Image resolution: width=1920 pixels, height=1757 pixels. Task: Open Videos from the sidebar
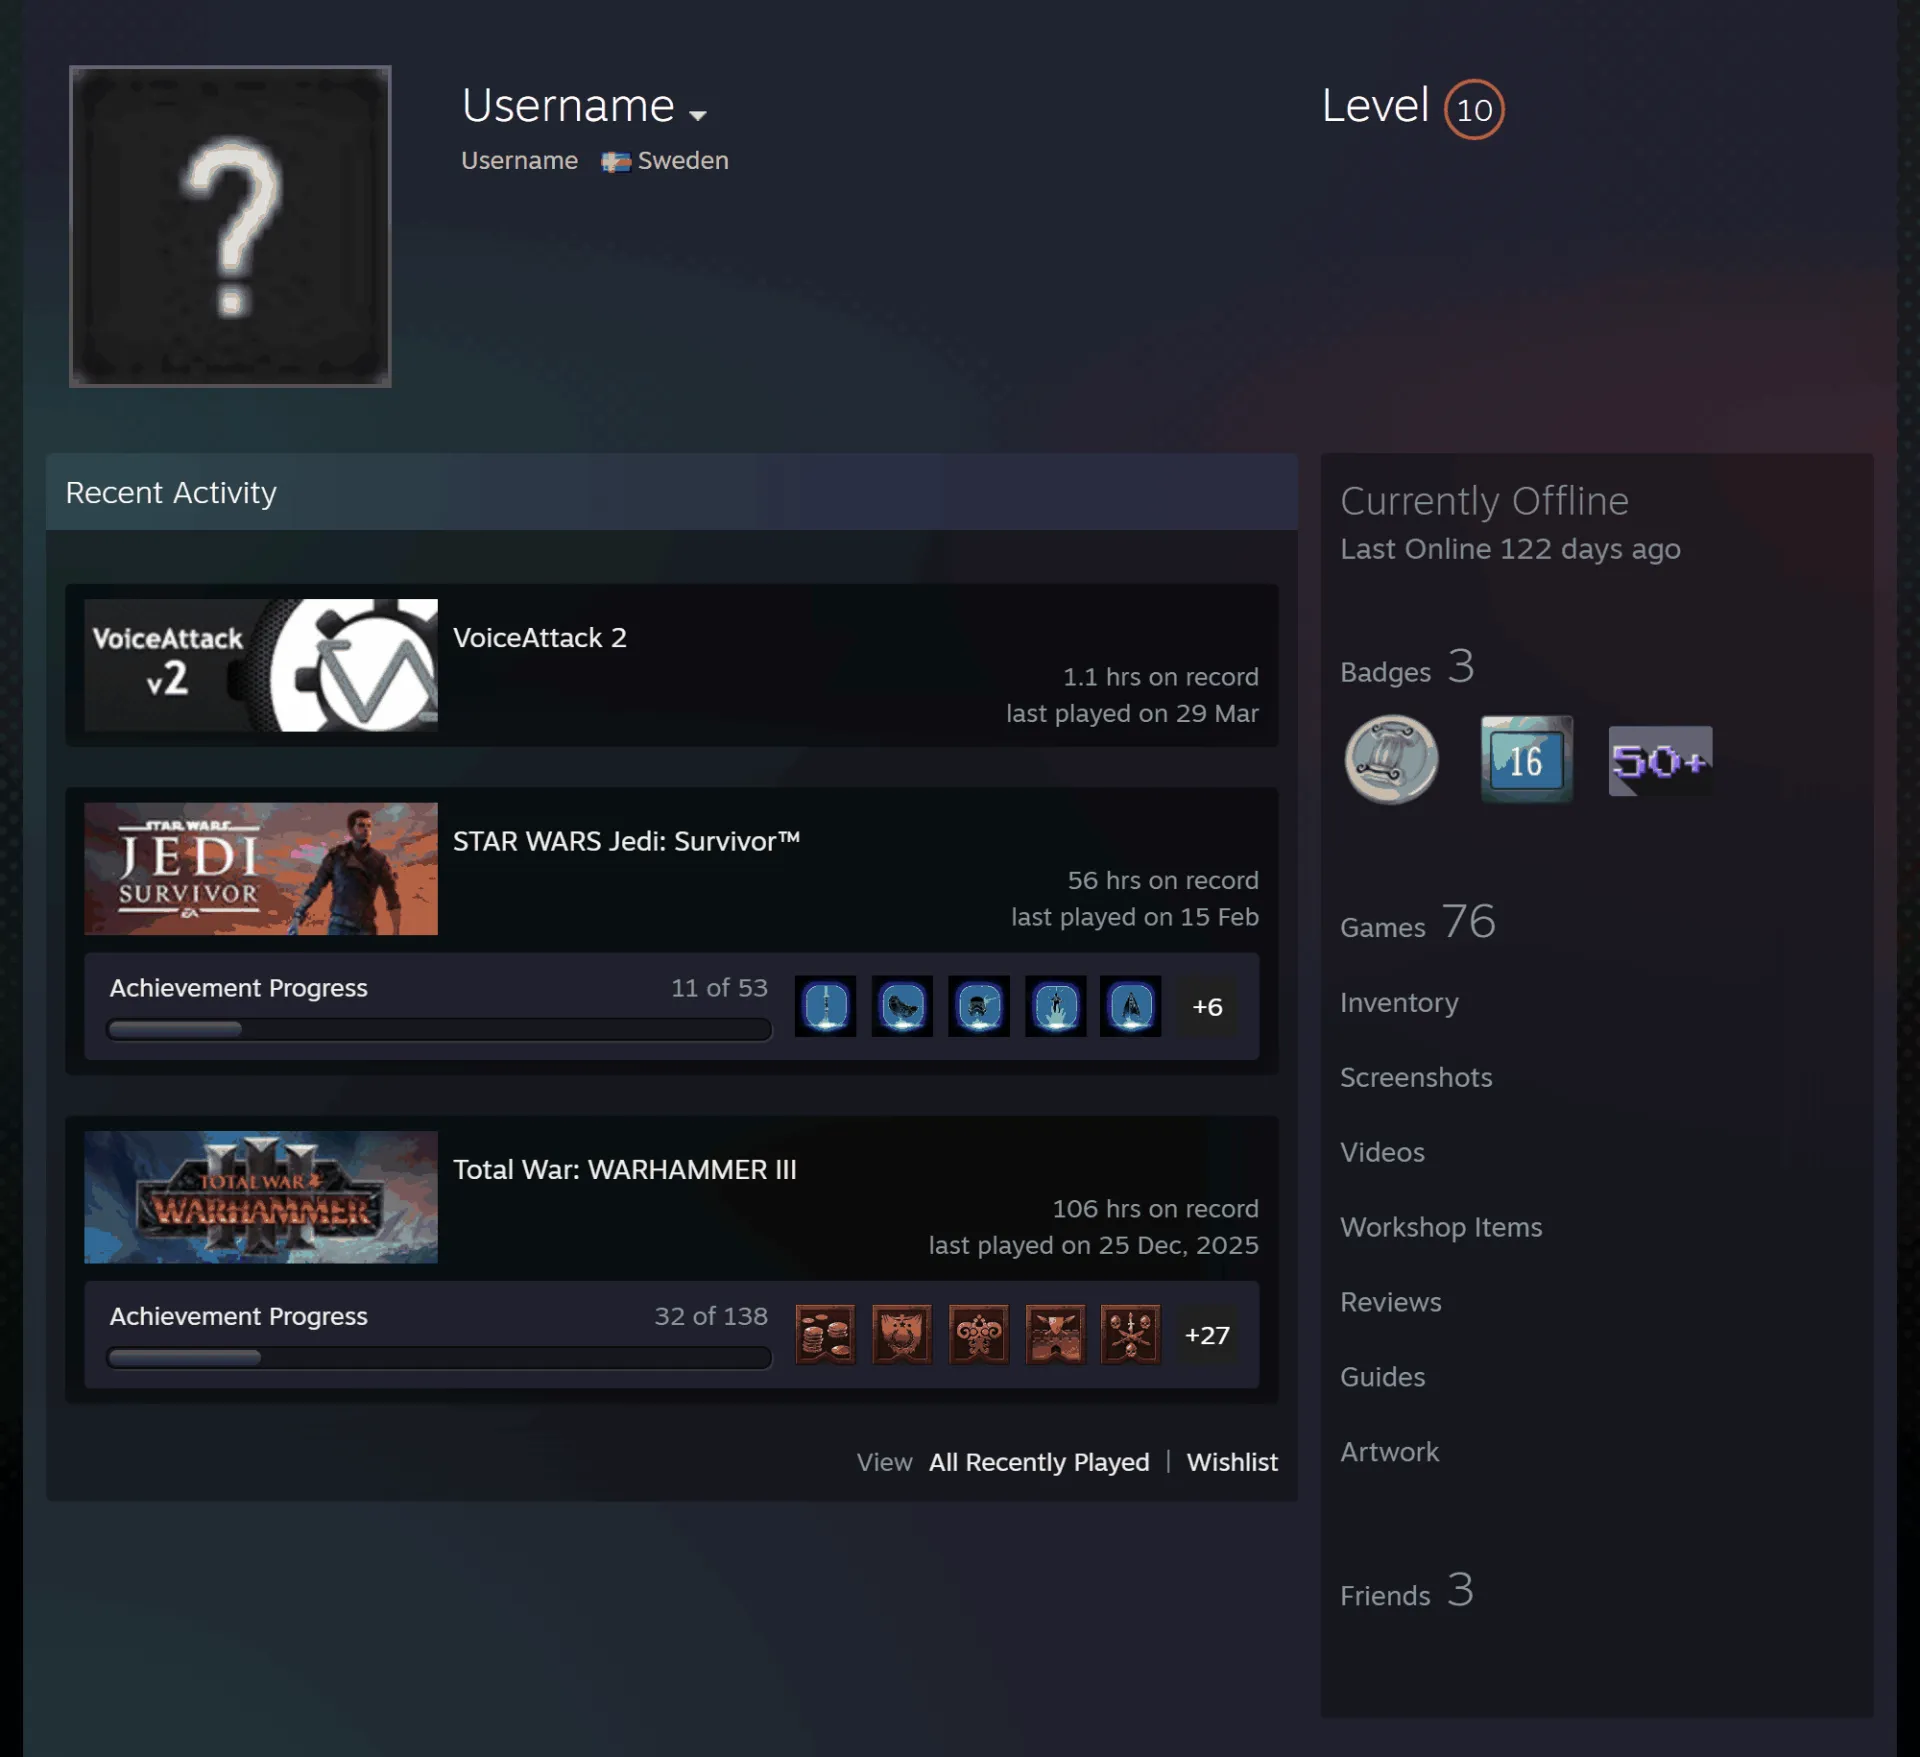1382,1152
